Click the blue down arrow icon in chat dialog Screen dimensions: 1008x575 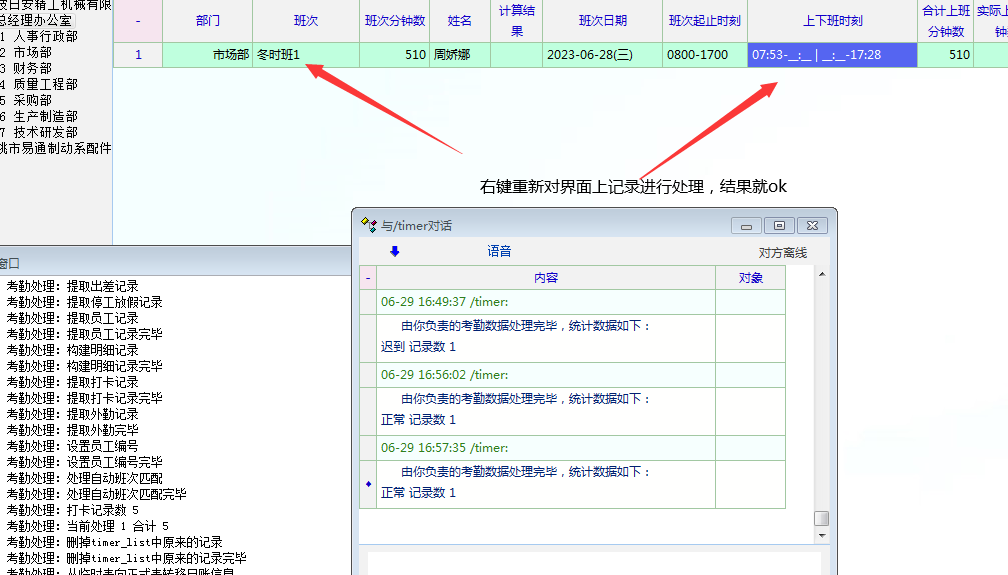point(395,252)
